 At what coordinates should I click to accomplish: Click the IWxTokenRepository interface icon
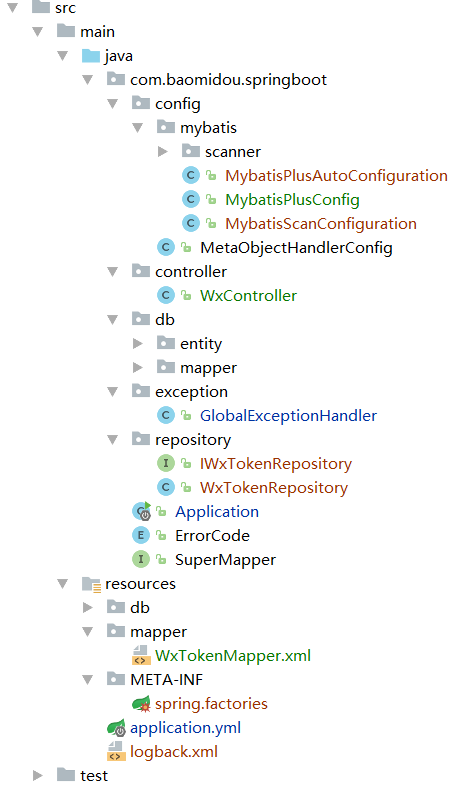(166, 463)
